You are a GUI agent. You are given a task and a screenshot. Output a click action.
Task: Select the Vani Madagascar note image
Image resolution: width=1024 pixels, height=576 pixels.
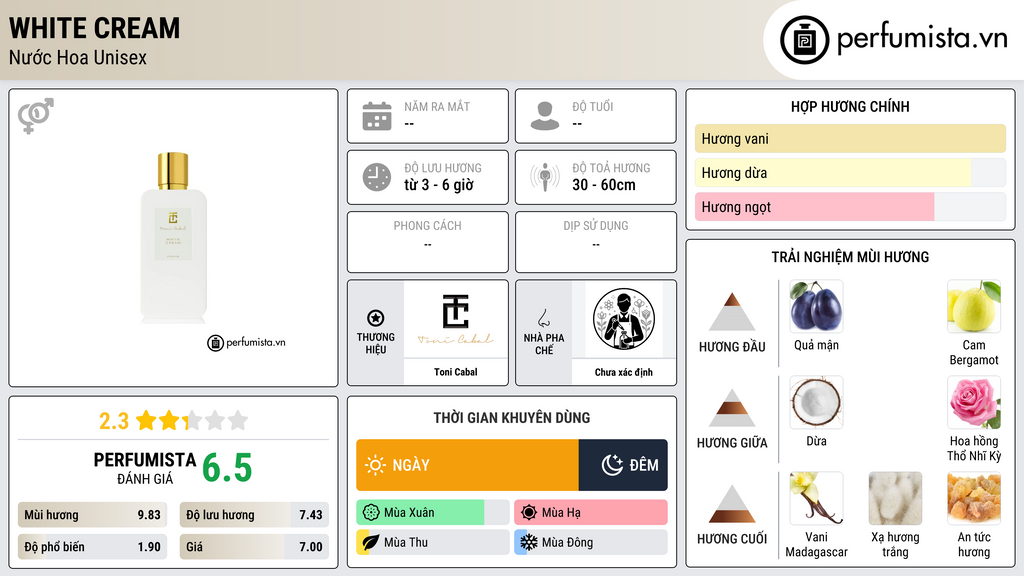[816, 498]
